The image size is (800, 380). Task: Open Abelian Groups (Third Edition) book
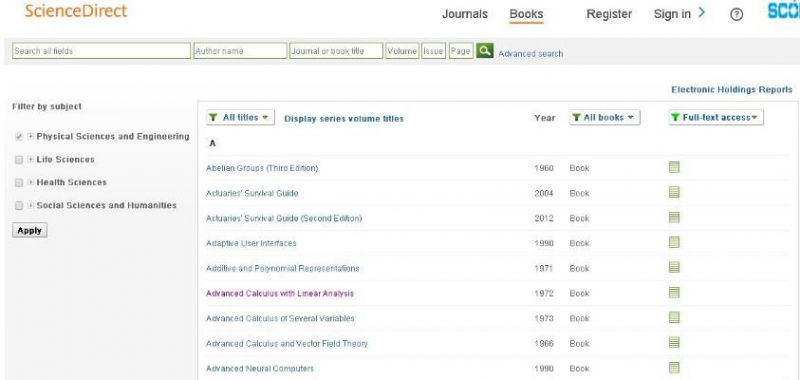pos(262,168)
